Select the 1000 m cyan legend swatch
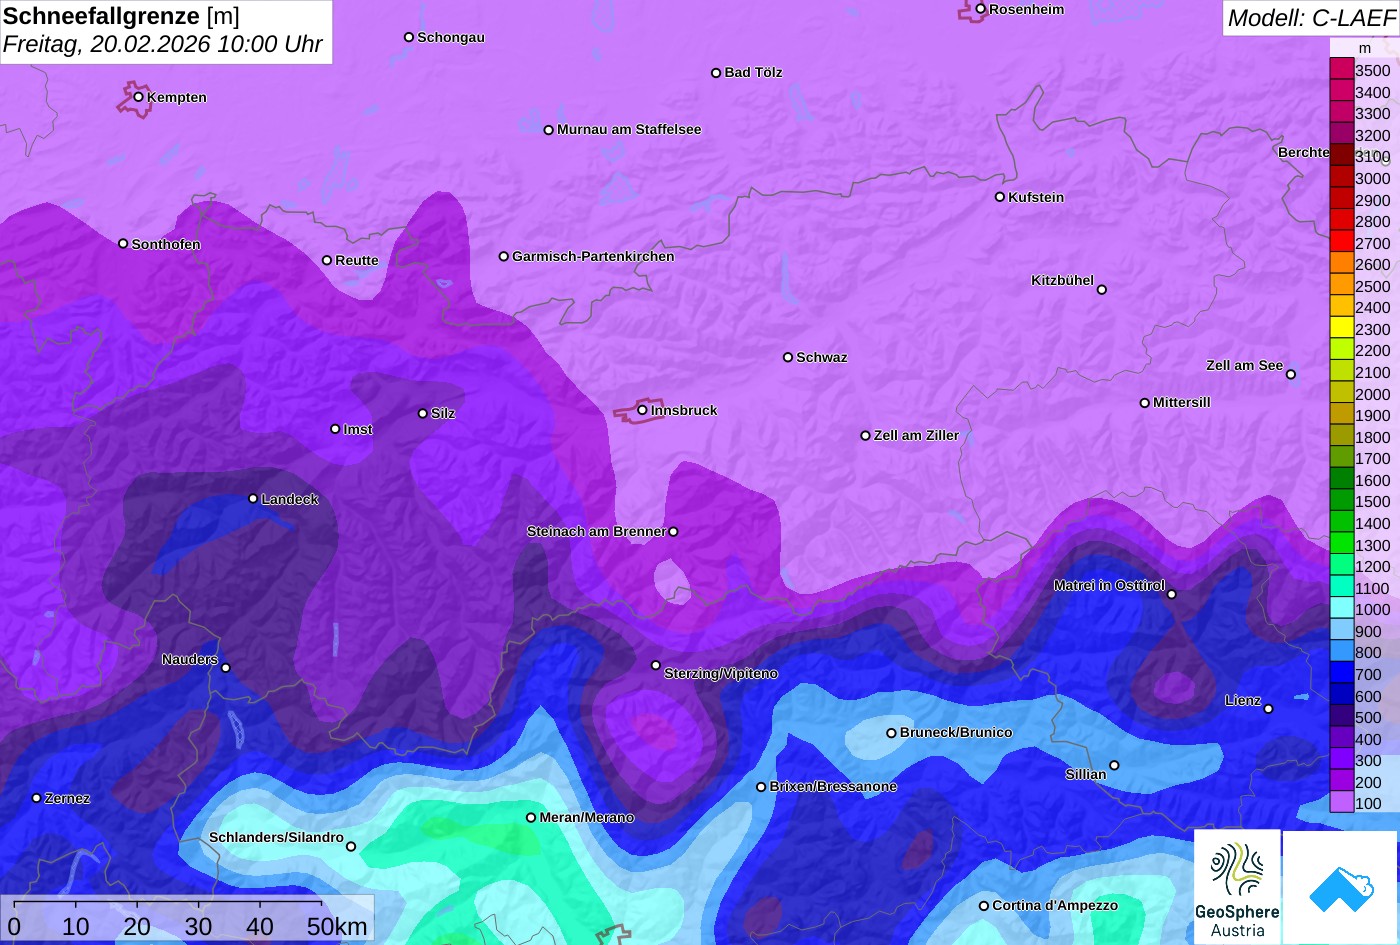The width and height of the screenshot is (1400, 945). click(1341, 609)
